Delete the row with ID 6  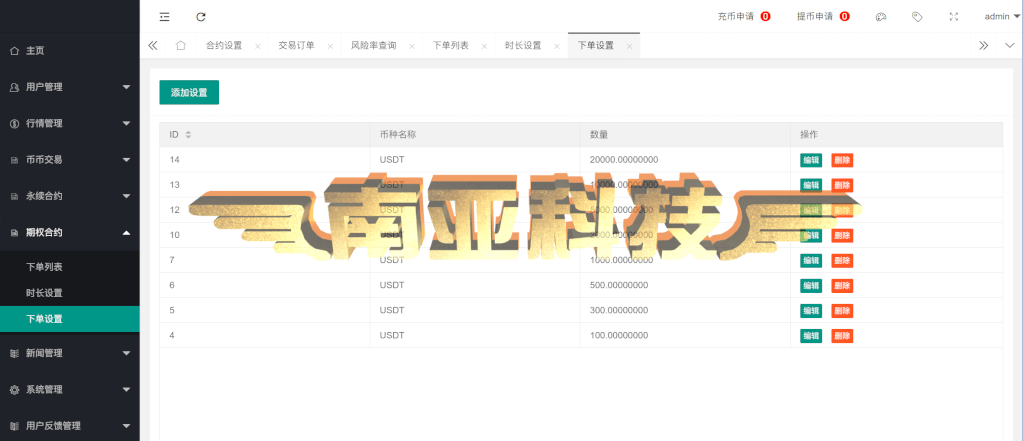[x=842, y=286]
